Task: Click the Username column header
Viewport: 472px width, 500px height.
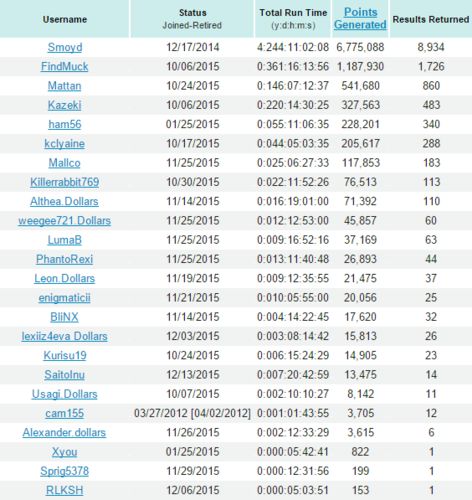Action: [65, 19]
